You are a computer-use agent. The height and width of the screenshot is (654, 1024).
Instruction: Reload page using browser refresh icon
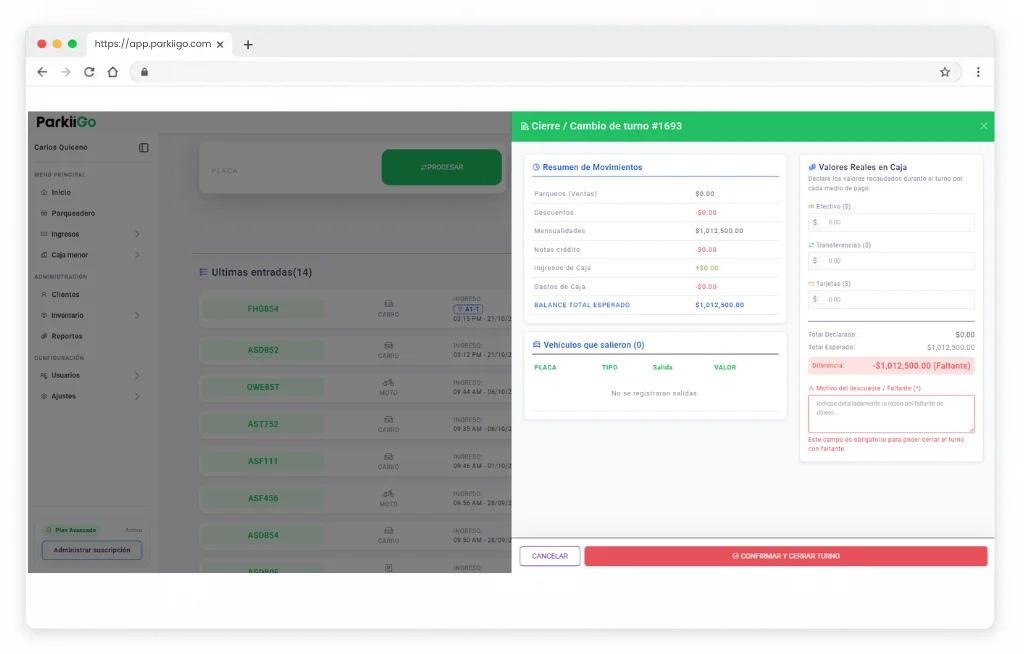point(89,72)
